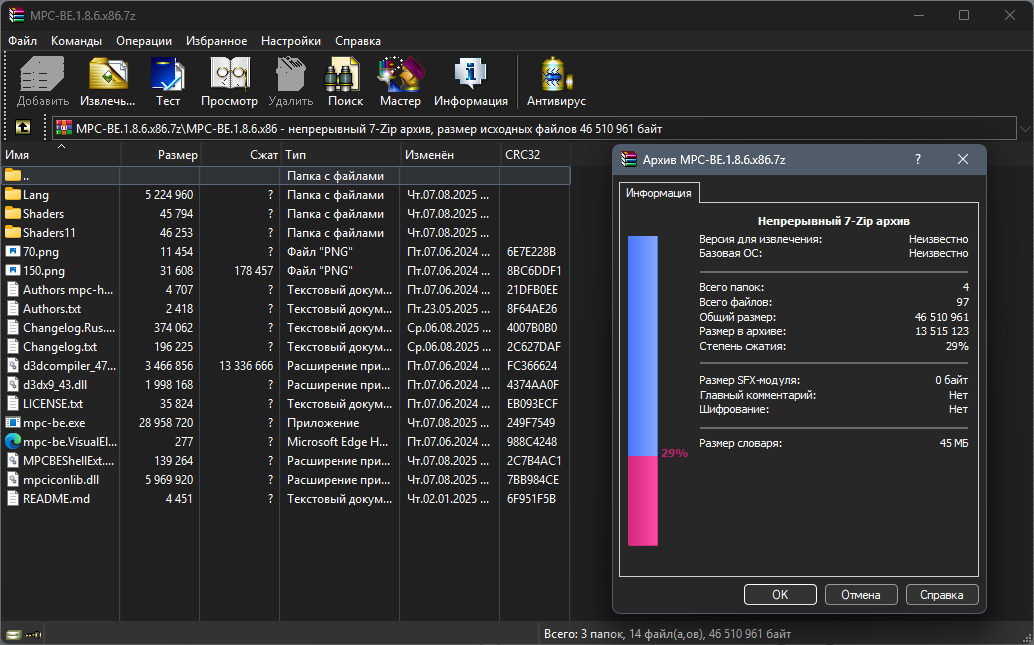This screenshot has width=1034, height=645.
Task: Select the Authors.txt file row
Action: [285, 309]
